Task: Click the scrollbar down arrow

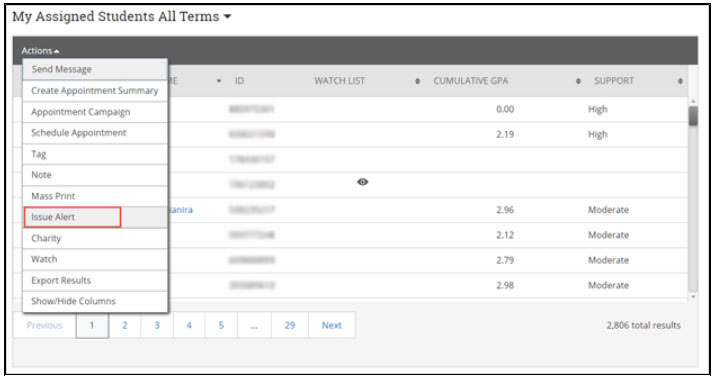Action: point(693,297)
